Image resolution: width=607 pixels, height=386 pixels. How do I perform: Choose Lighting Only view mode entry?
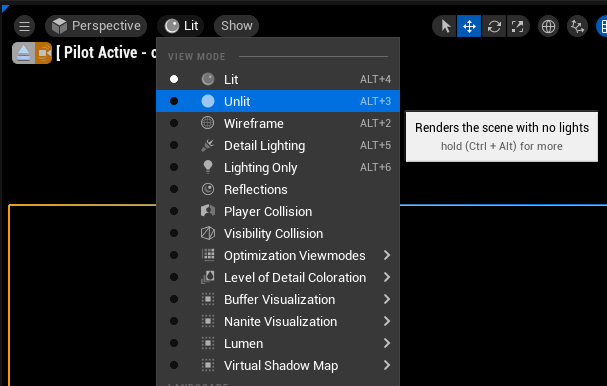(x=278, y=167)
